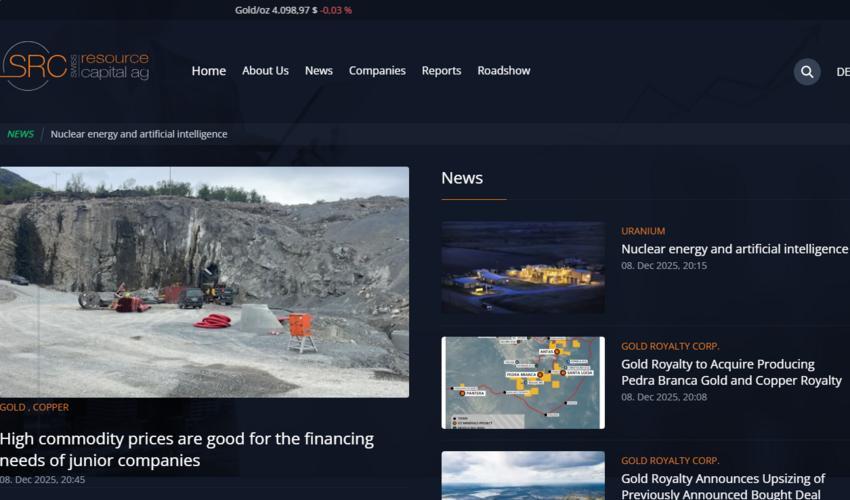Open ticker headline Nuclear energy and artificial intelligence
Image resolution: width=850 pixels, height=500 pixels.
(139, 134)
